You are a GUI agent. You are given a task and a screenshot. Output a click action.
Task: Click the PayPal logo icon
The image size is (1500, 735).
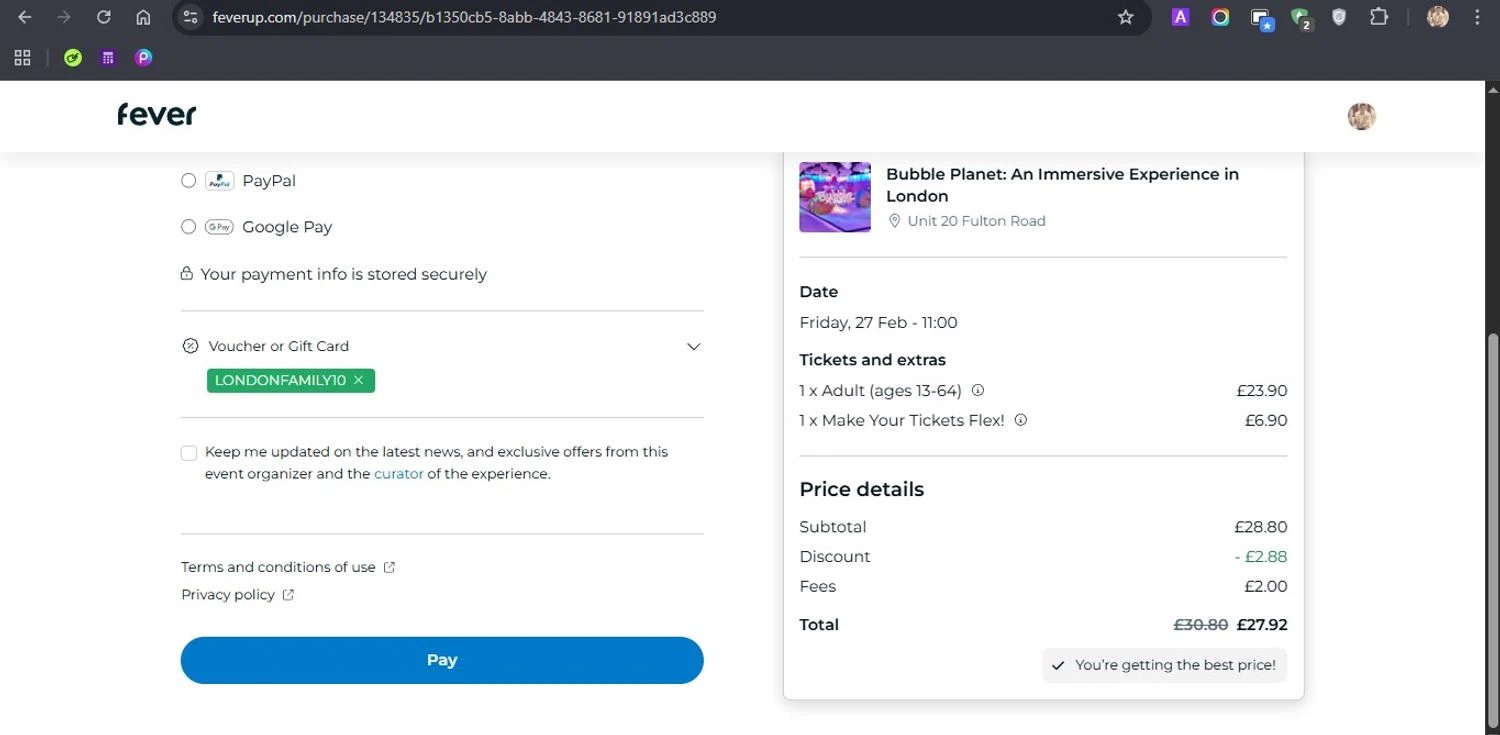[219, 181]
